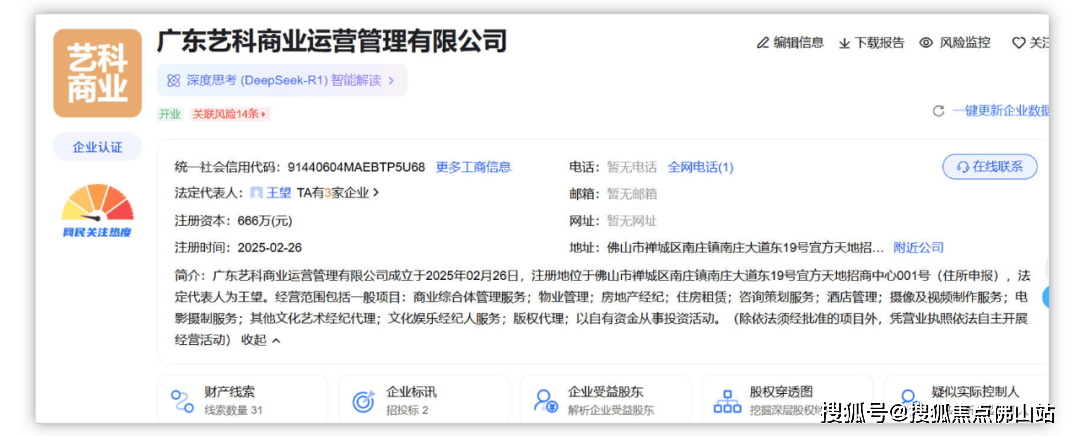The width and height of the screenshot is (1080, 436).
Task: Open the 疑似实际控制人 icon card
Action: tap(908, 401)
